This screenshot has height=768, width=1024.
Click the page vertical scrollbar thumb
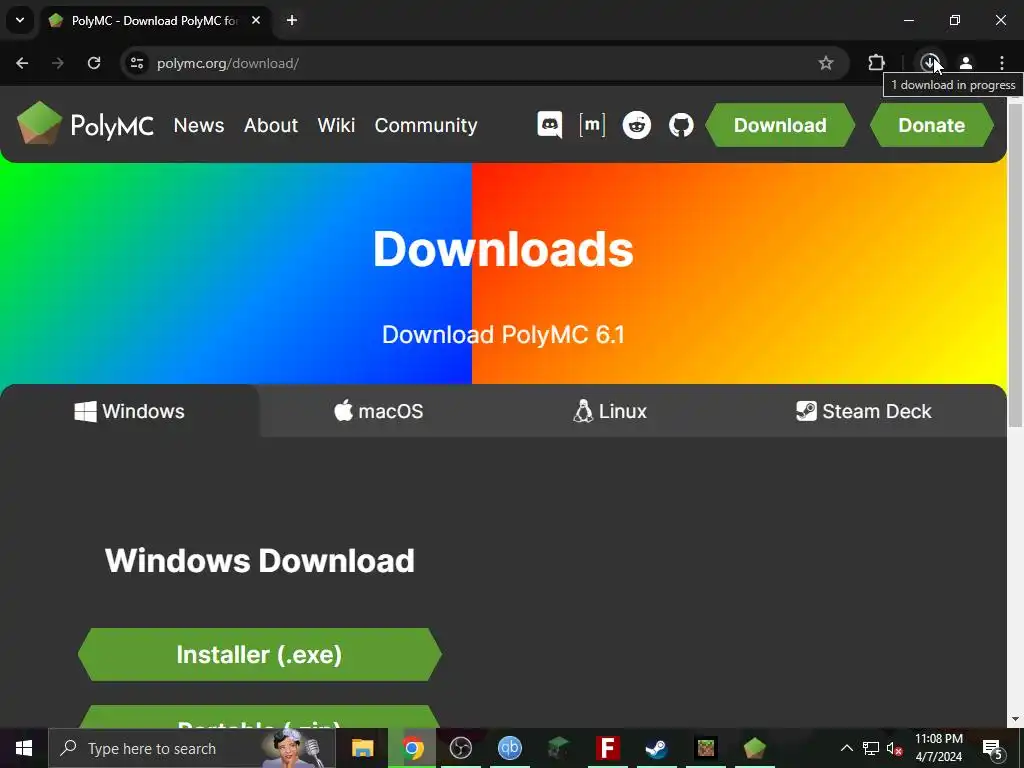click(1016, 264)
